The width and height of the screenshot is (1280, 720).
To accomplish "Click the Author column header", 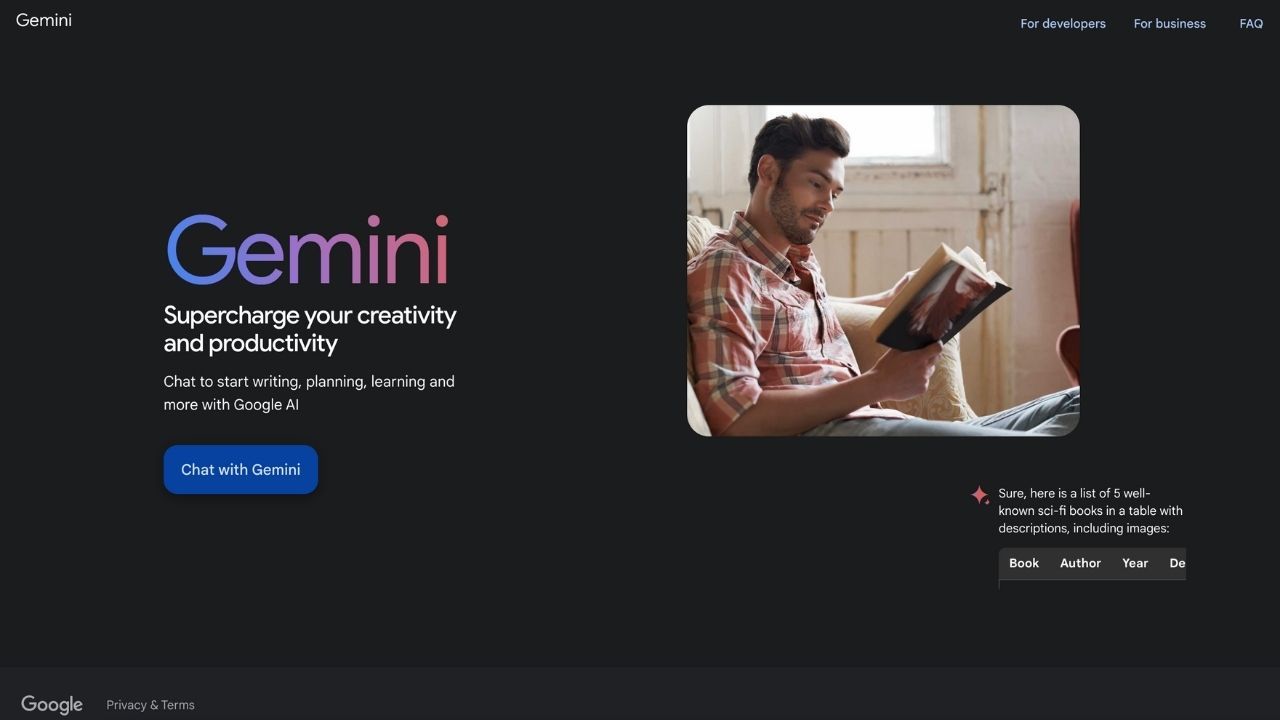I will (1080, 563).
